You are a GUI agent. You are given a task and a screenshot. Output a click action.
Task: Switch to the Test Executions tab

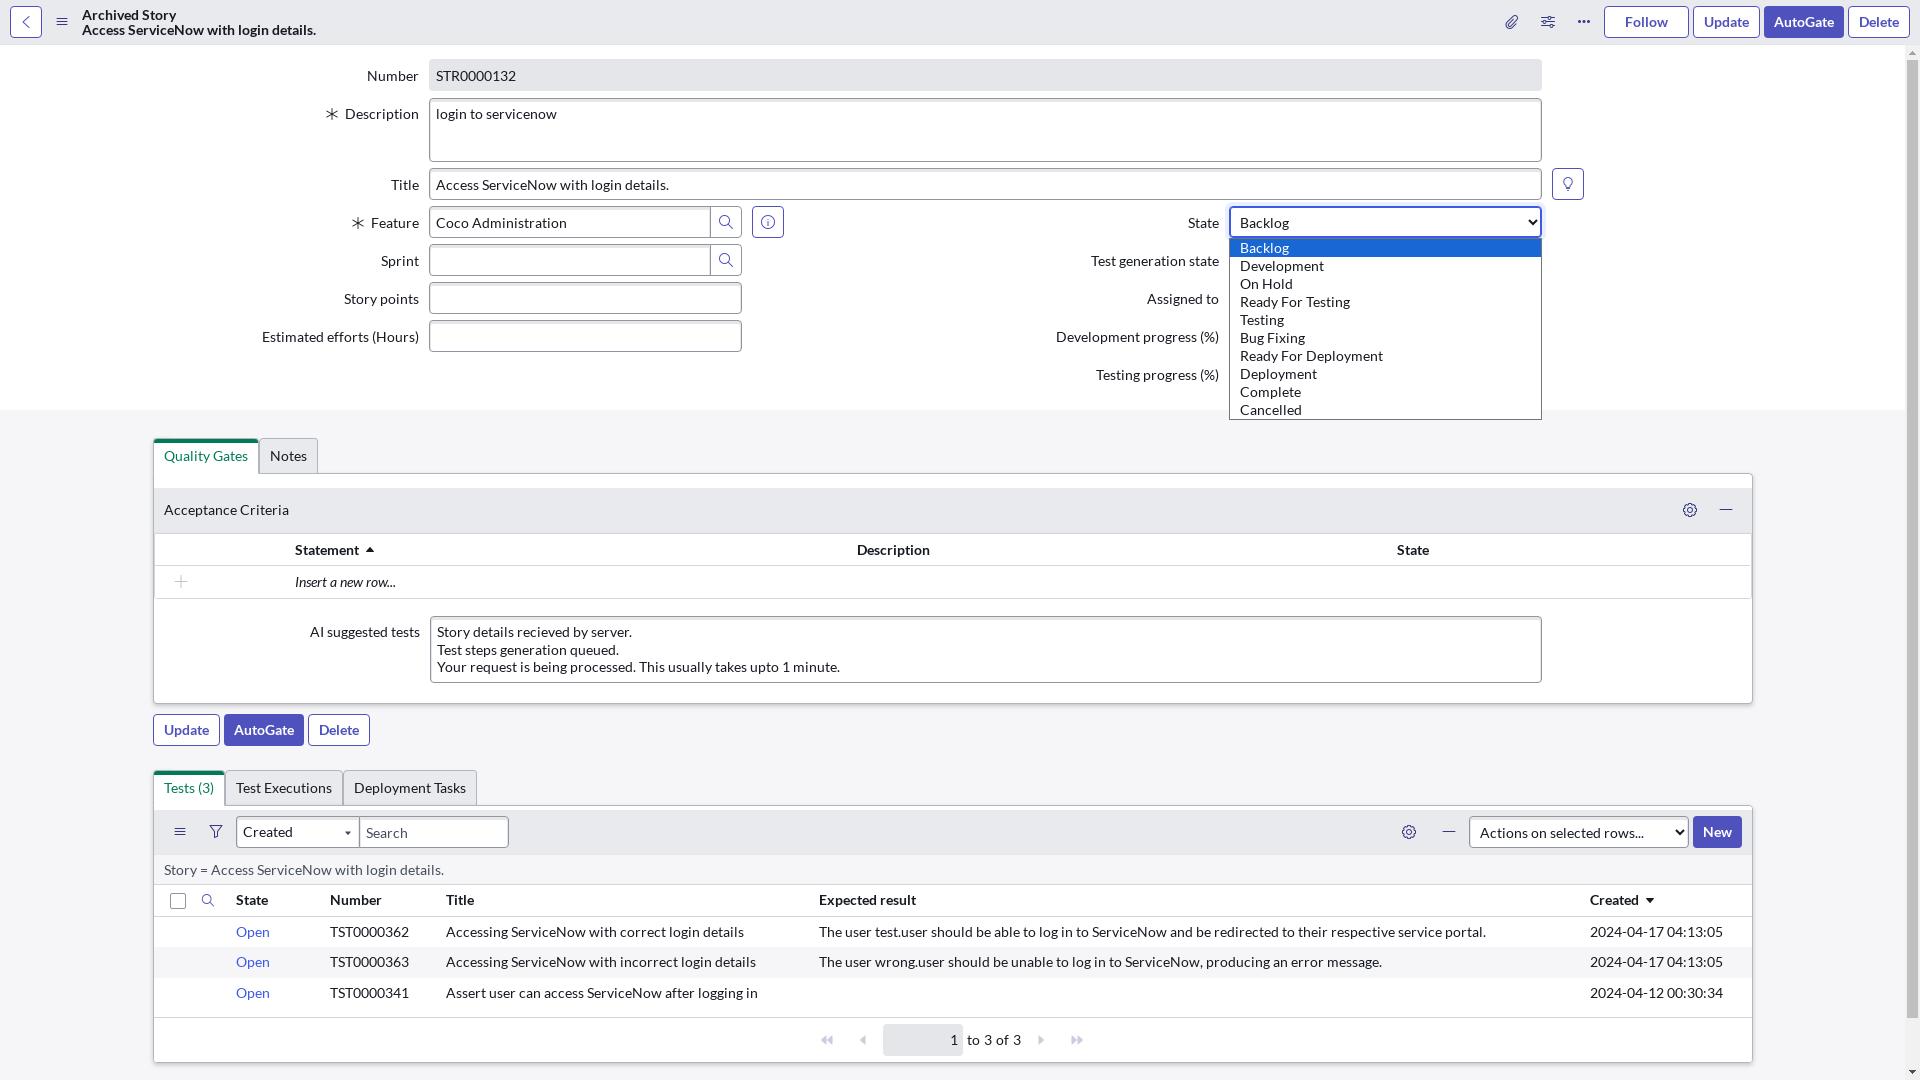[284, 787]
